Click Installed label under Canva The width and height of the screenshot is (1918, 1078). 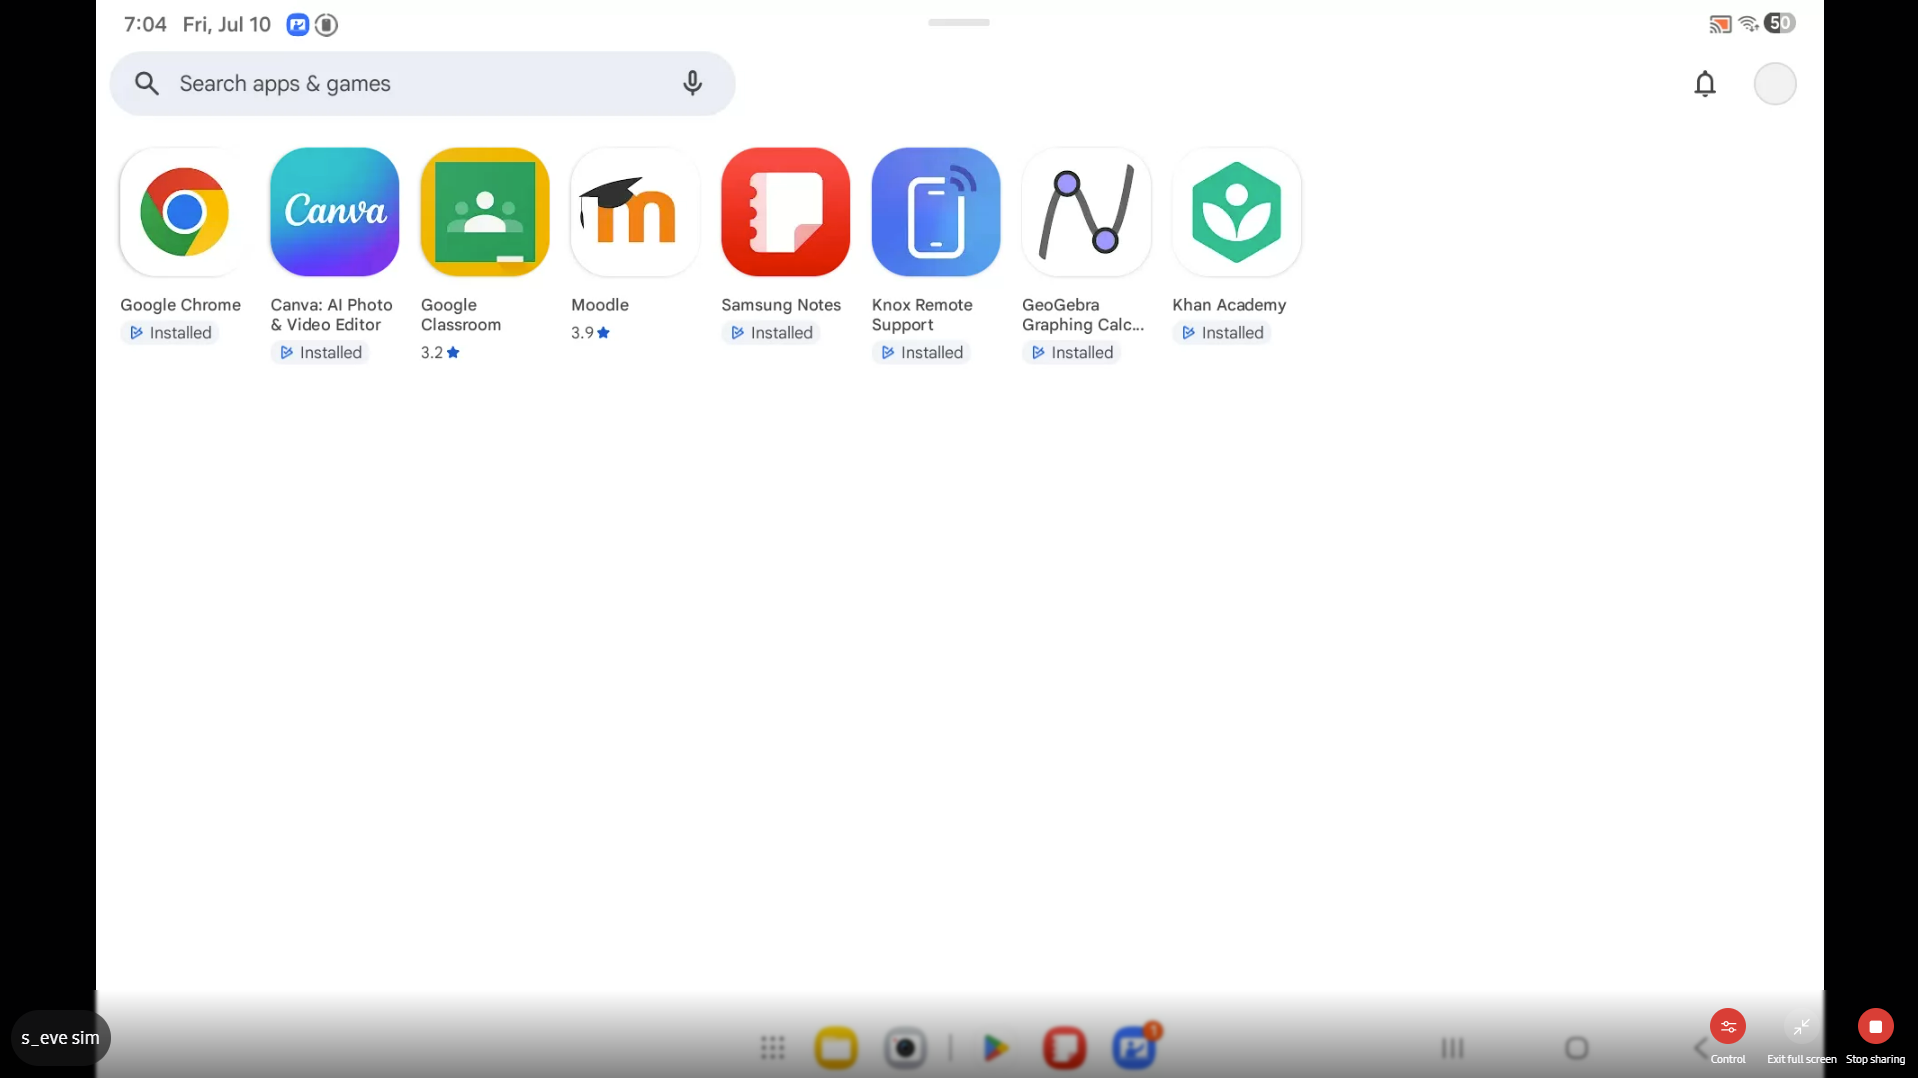[320, 353]
